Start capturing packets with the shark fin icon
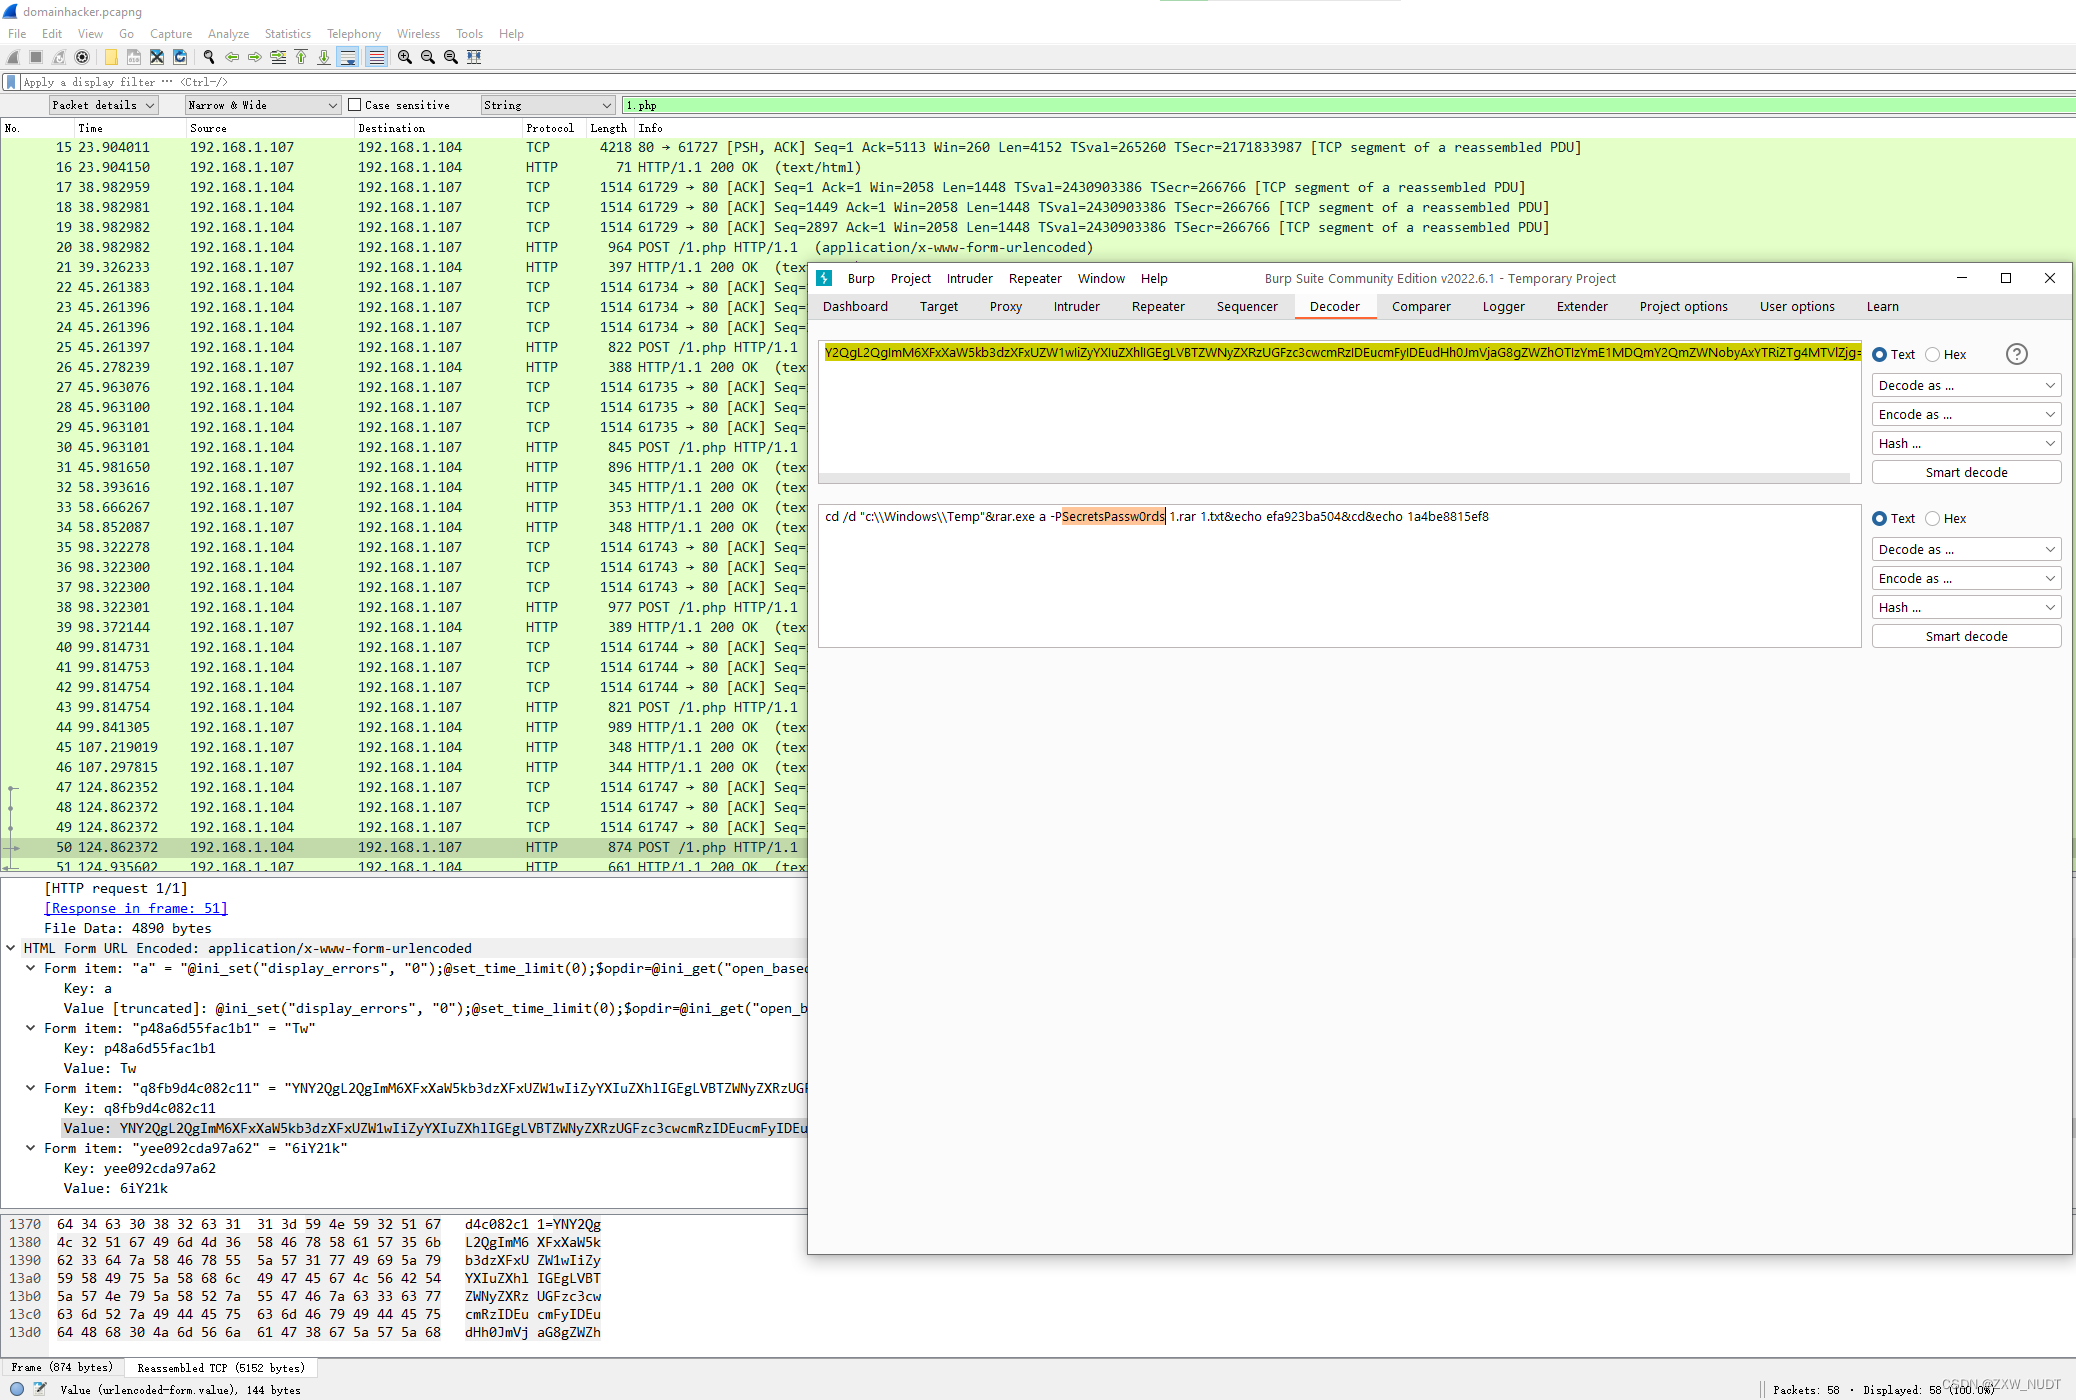 13,57
